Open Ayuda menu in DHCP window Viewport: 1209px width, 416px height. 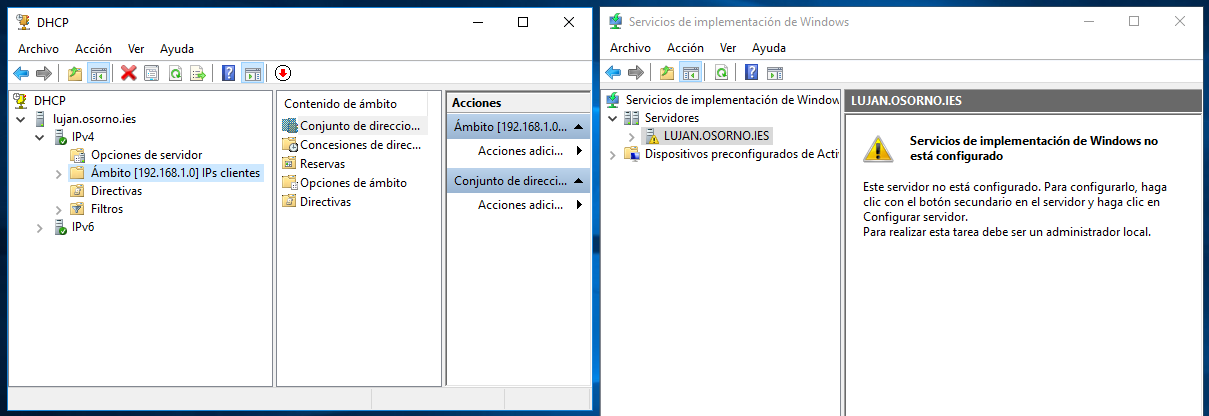177,48
